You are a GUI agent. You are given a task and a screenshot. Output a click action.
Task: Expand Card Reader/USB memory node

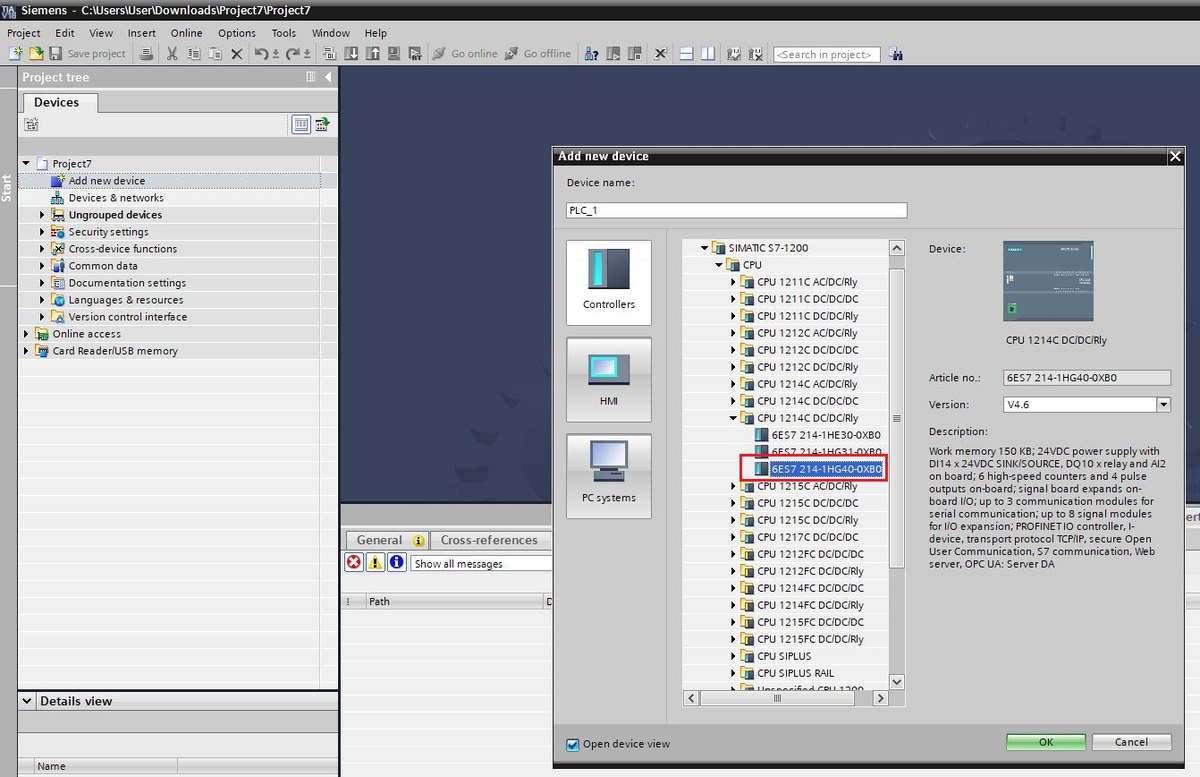pos(27,351)
